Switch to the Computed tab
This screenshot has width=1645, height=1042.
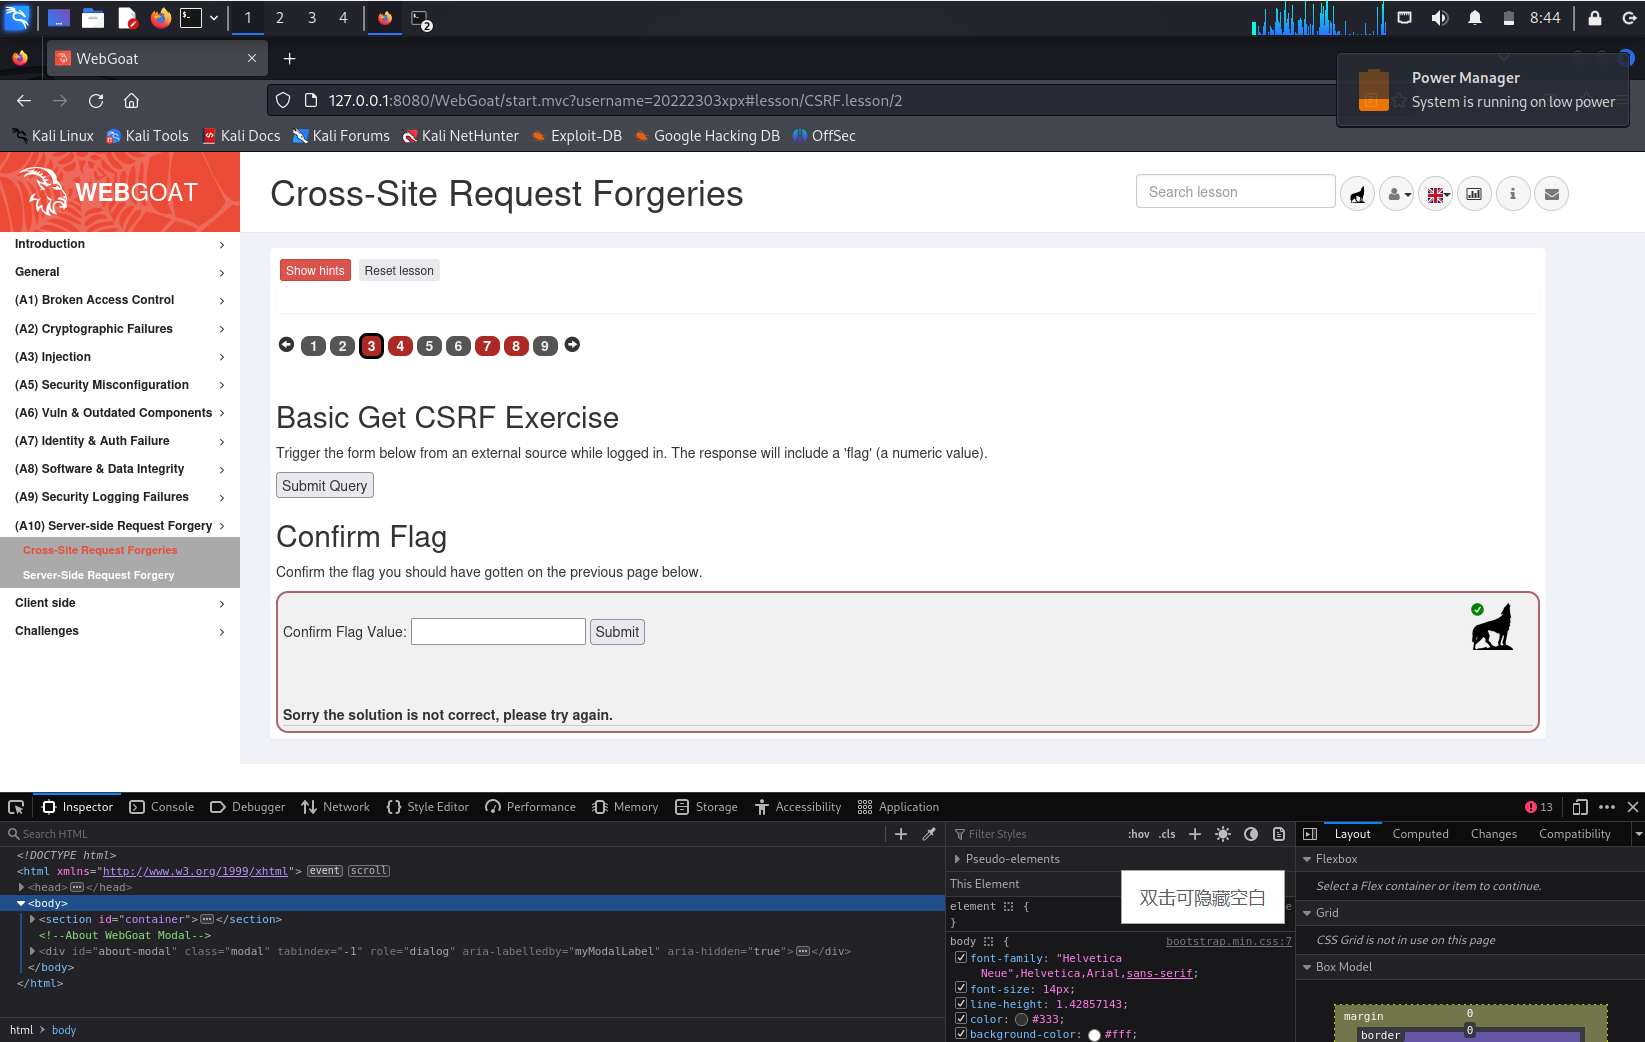[x=1420, y=834]
